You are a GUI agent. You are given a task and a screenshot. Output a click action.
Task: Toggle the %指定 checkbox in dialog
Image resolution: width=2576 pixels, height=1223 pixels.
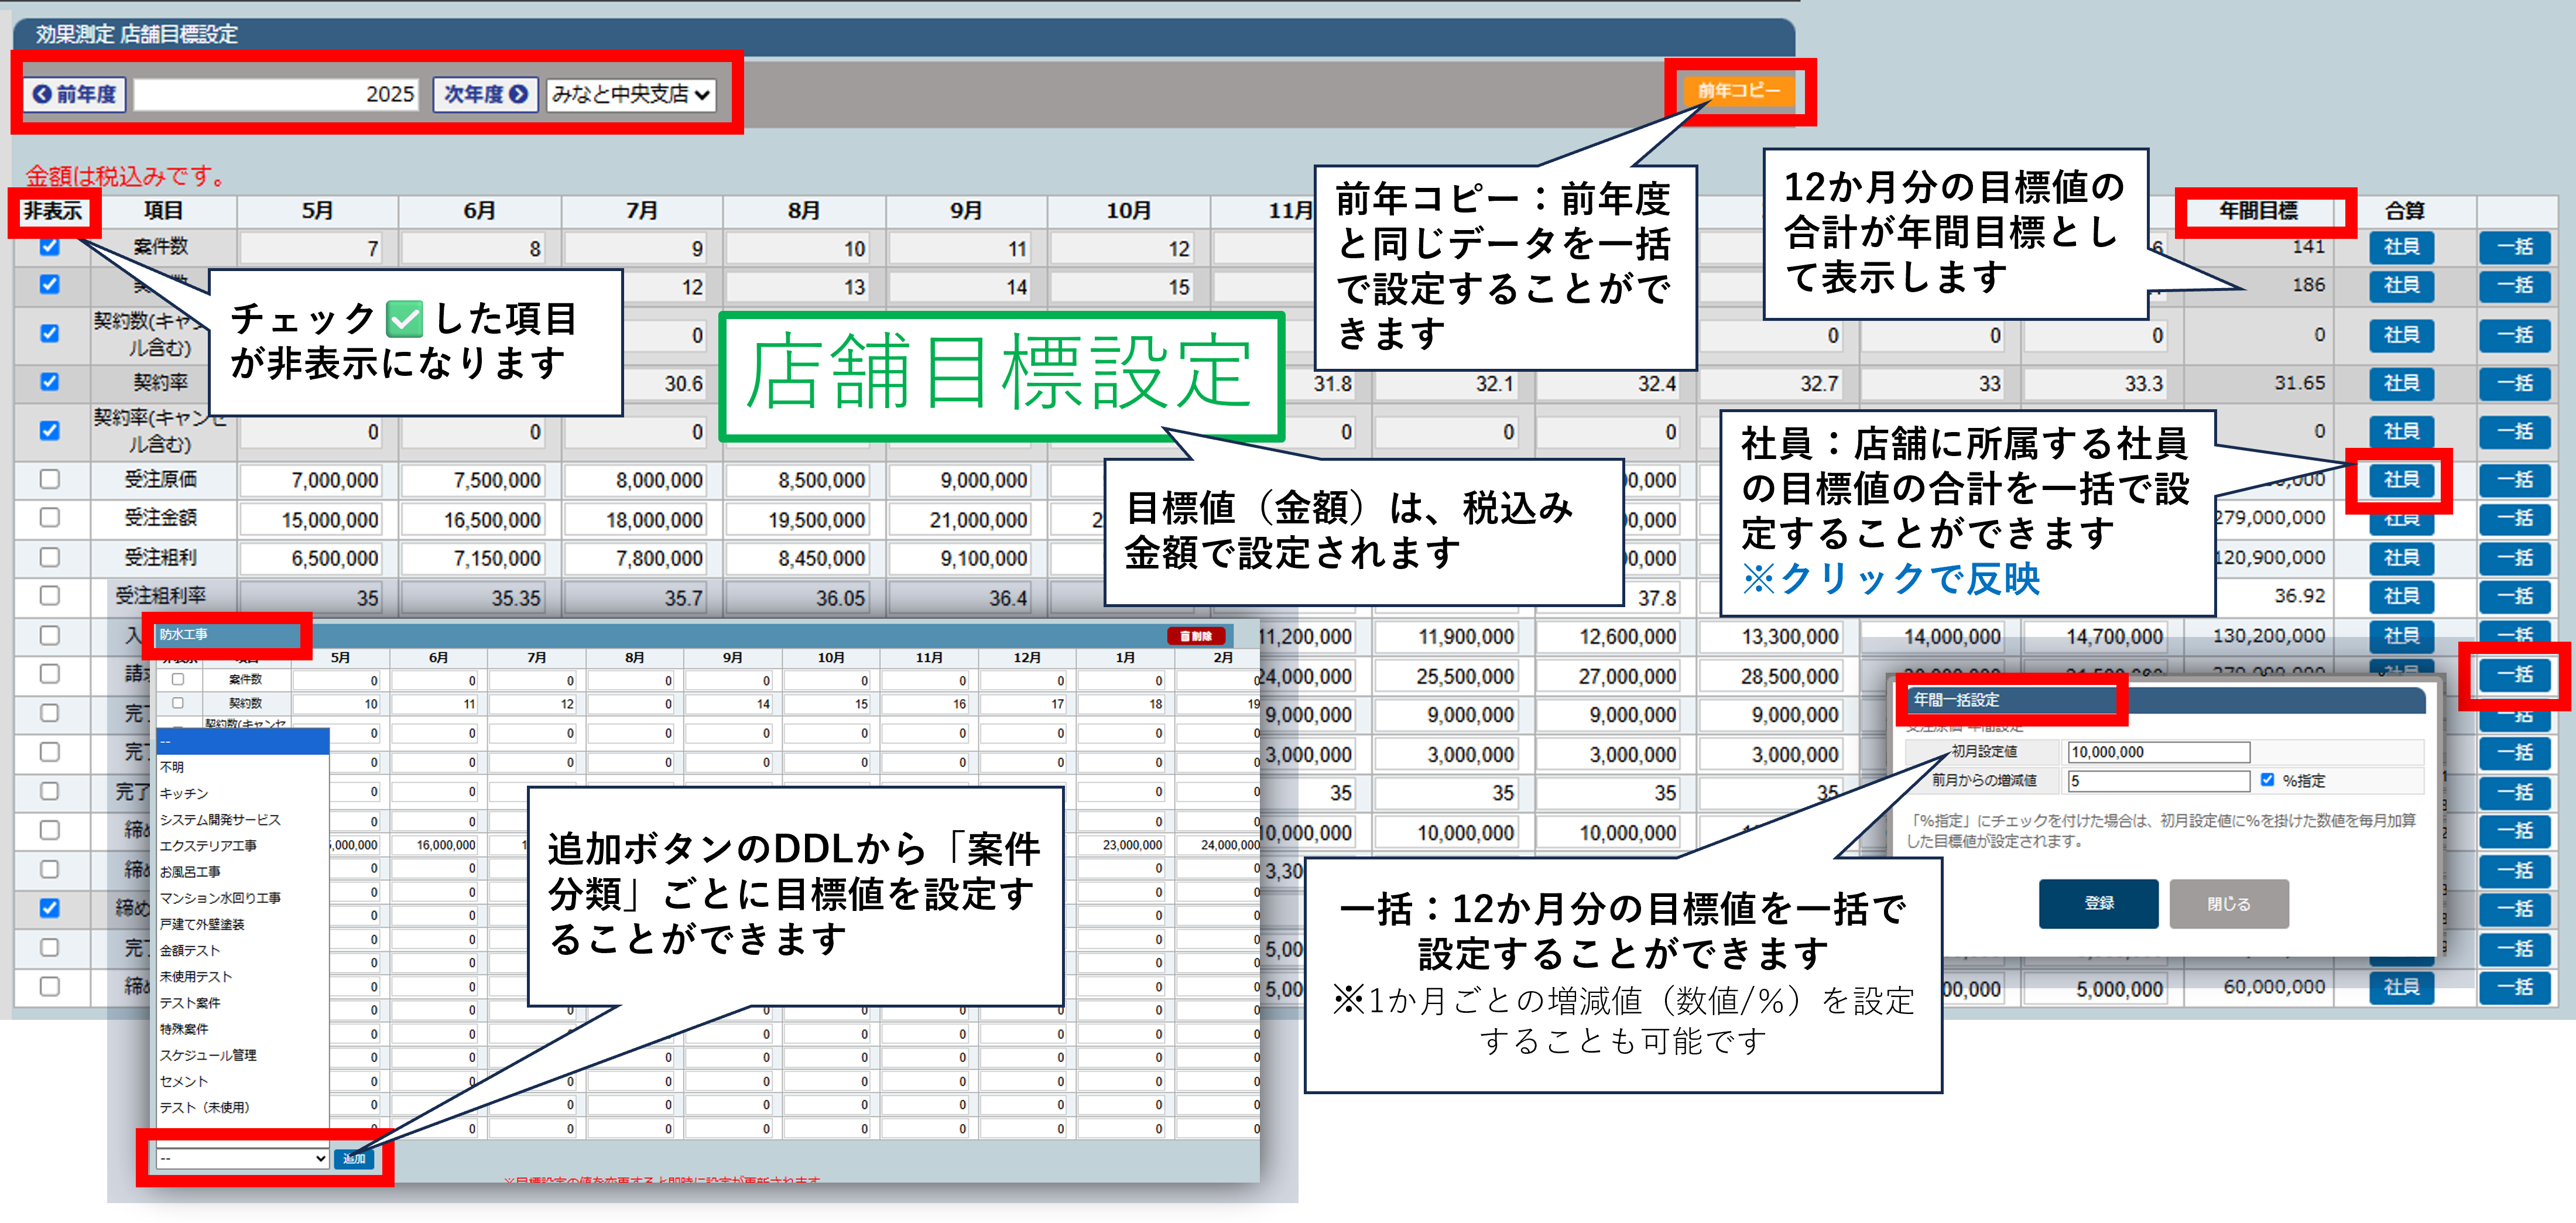tap(2267, 780)
